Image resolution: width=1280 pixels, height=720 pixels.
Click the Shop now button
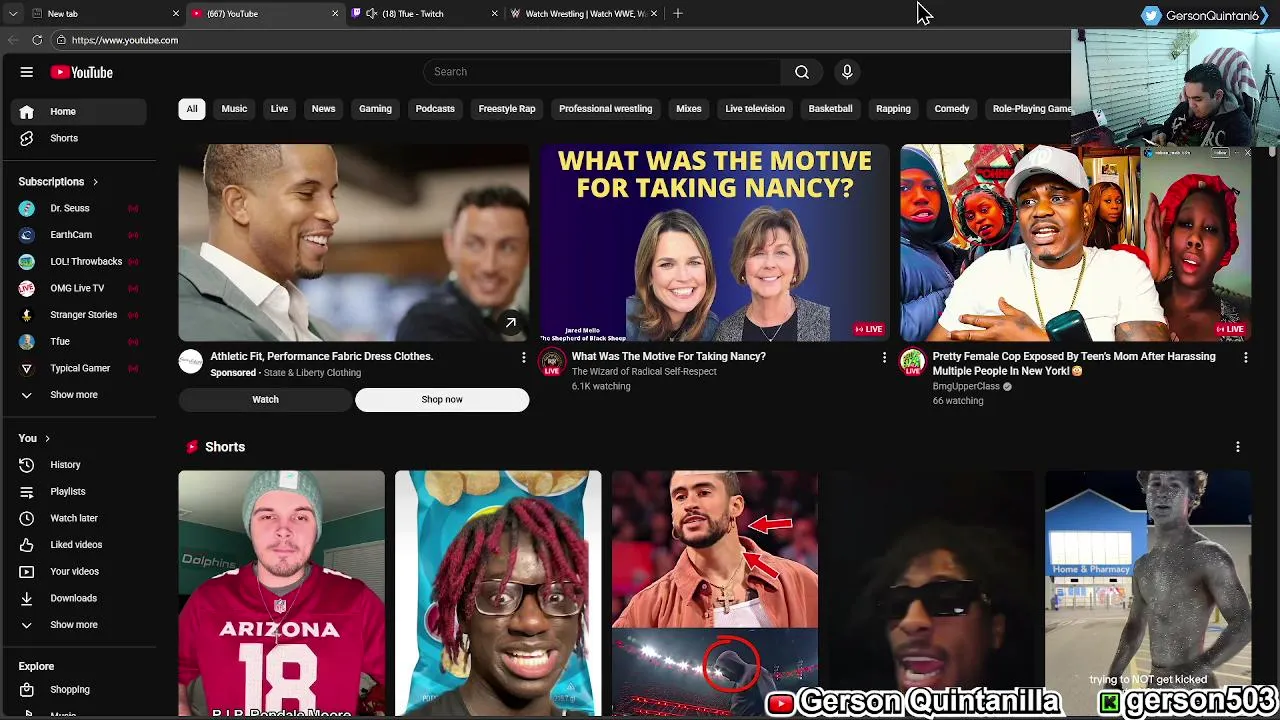(x=442, y=399)
